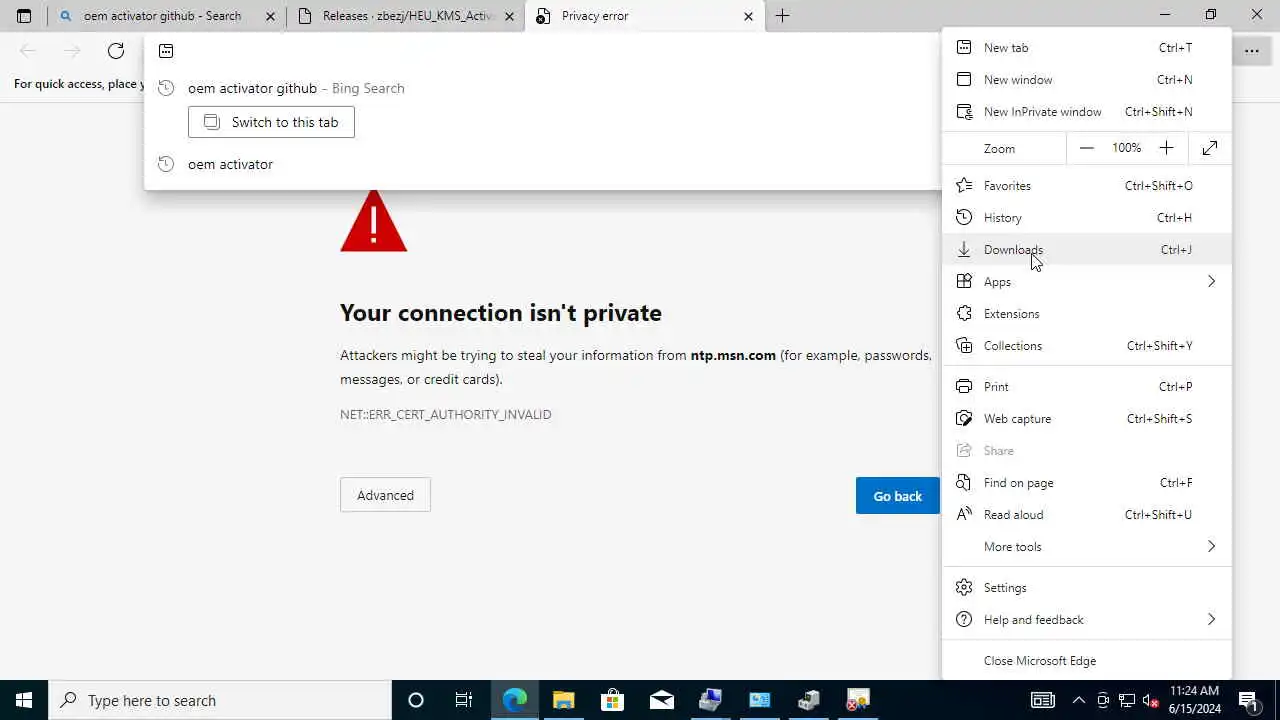Open the tab actions menu icon

[24, 16]
